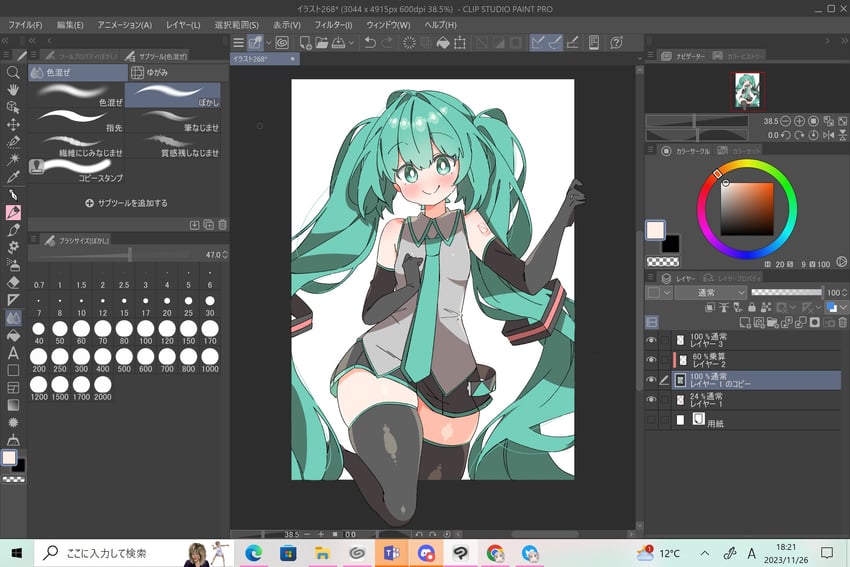Open the ファイル(F) menu
Image resolution: width=850 pixels, height=567 pixels.
tap(25, 25)
